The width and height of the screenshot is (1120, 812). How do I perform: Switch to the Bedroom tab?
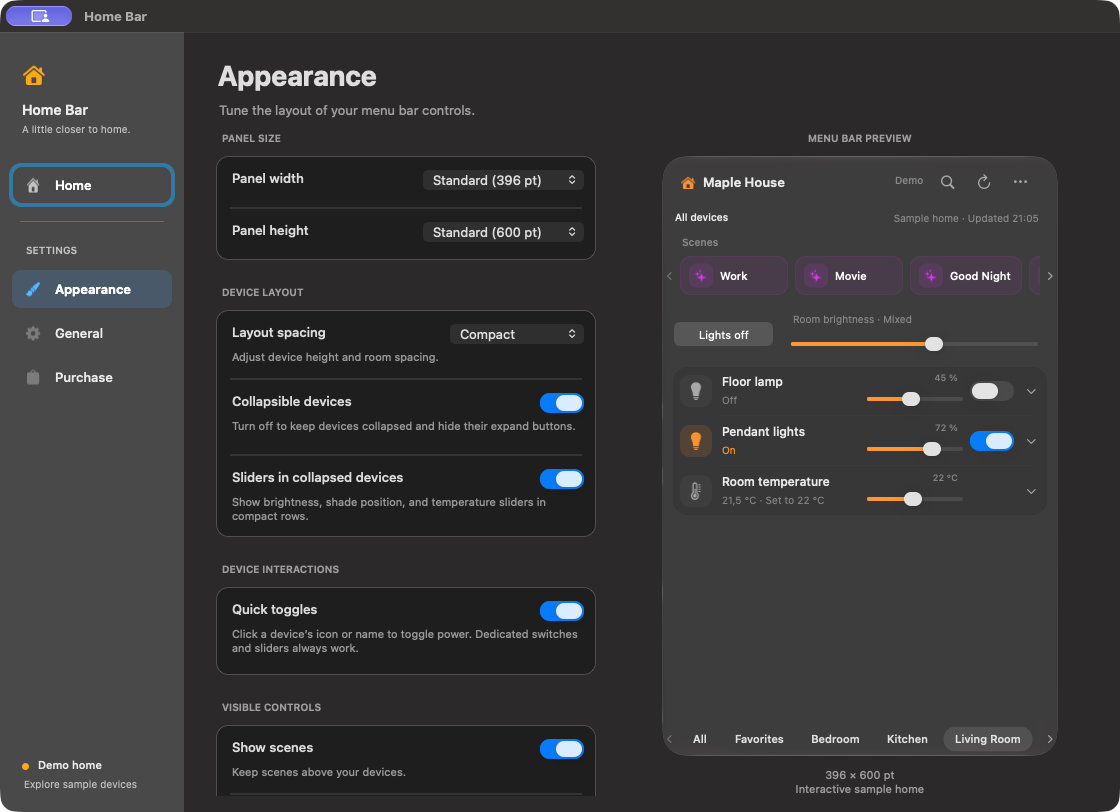tap(835, 739)
